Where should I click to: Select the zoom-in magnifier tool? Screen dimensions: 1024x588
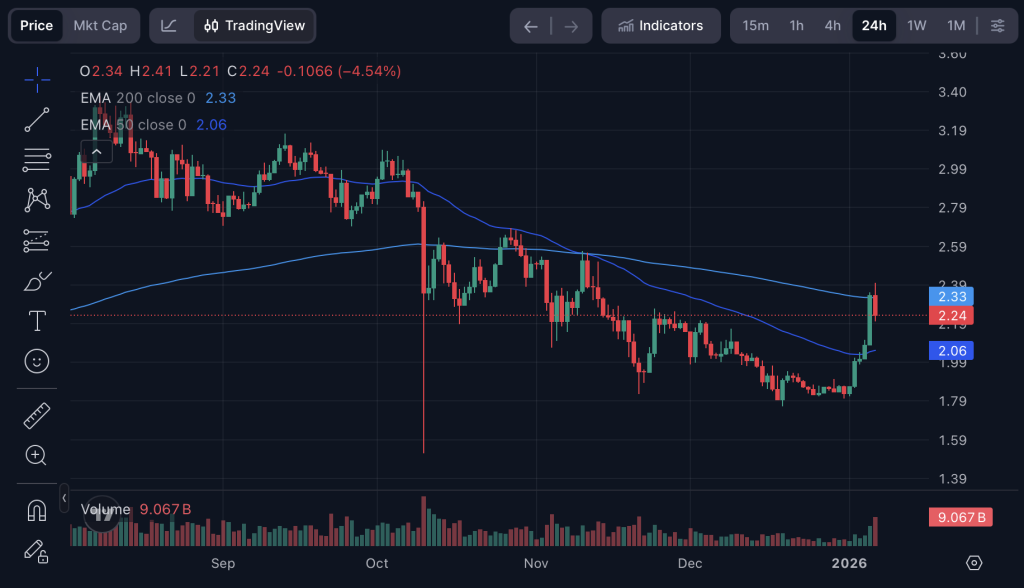point(36,455)
